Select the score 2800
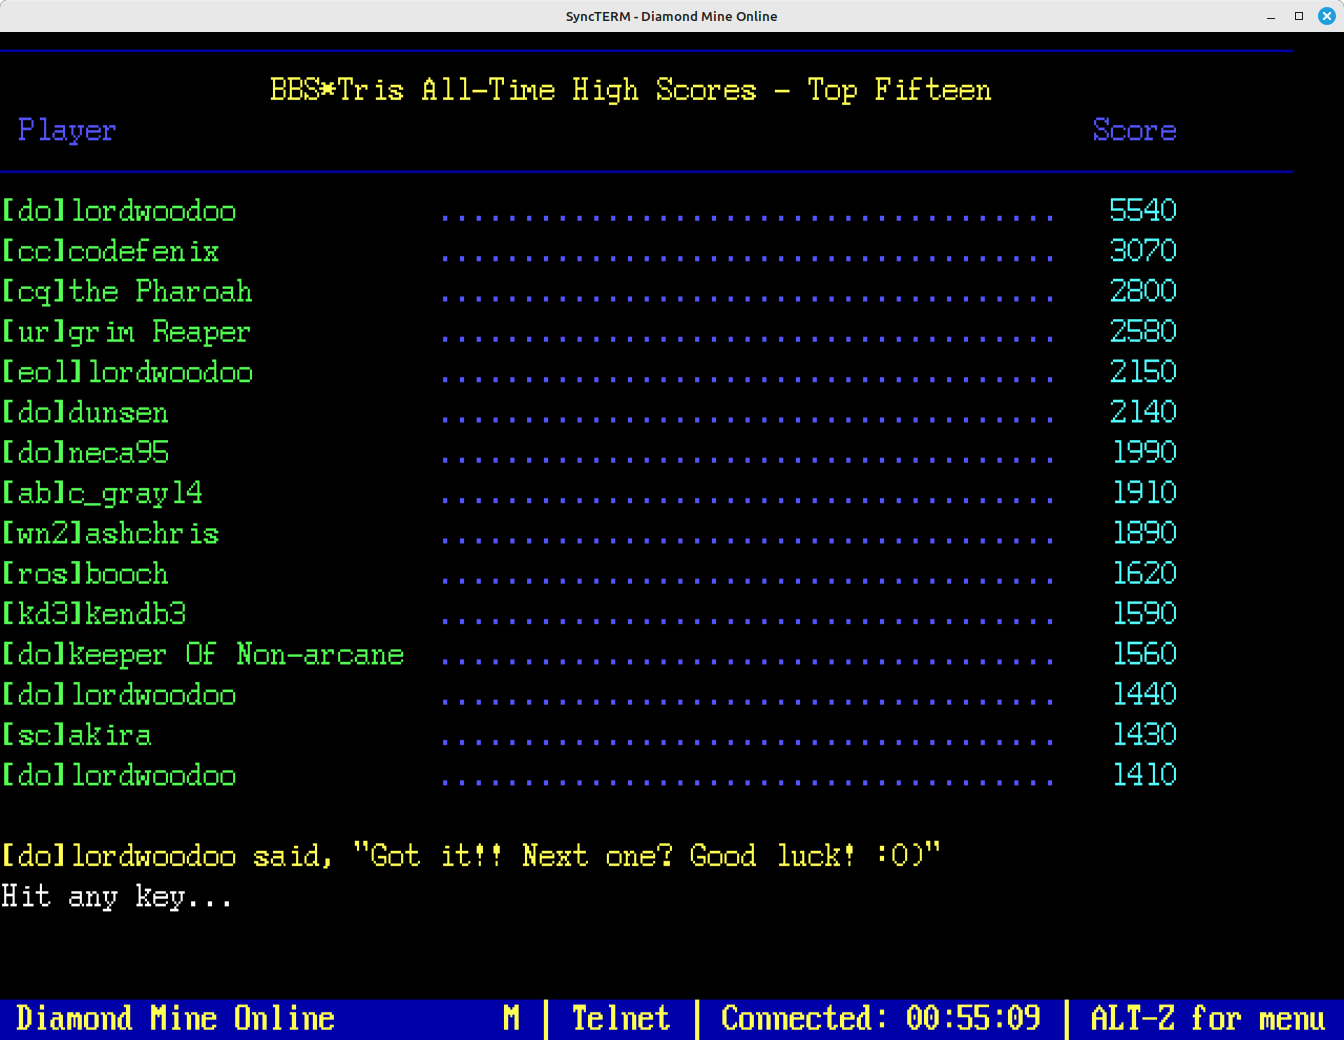Screen dimensions: 1344x1040 point(1143,292)
